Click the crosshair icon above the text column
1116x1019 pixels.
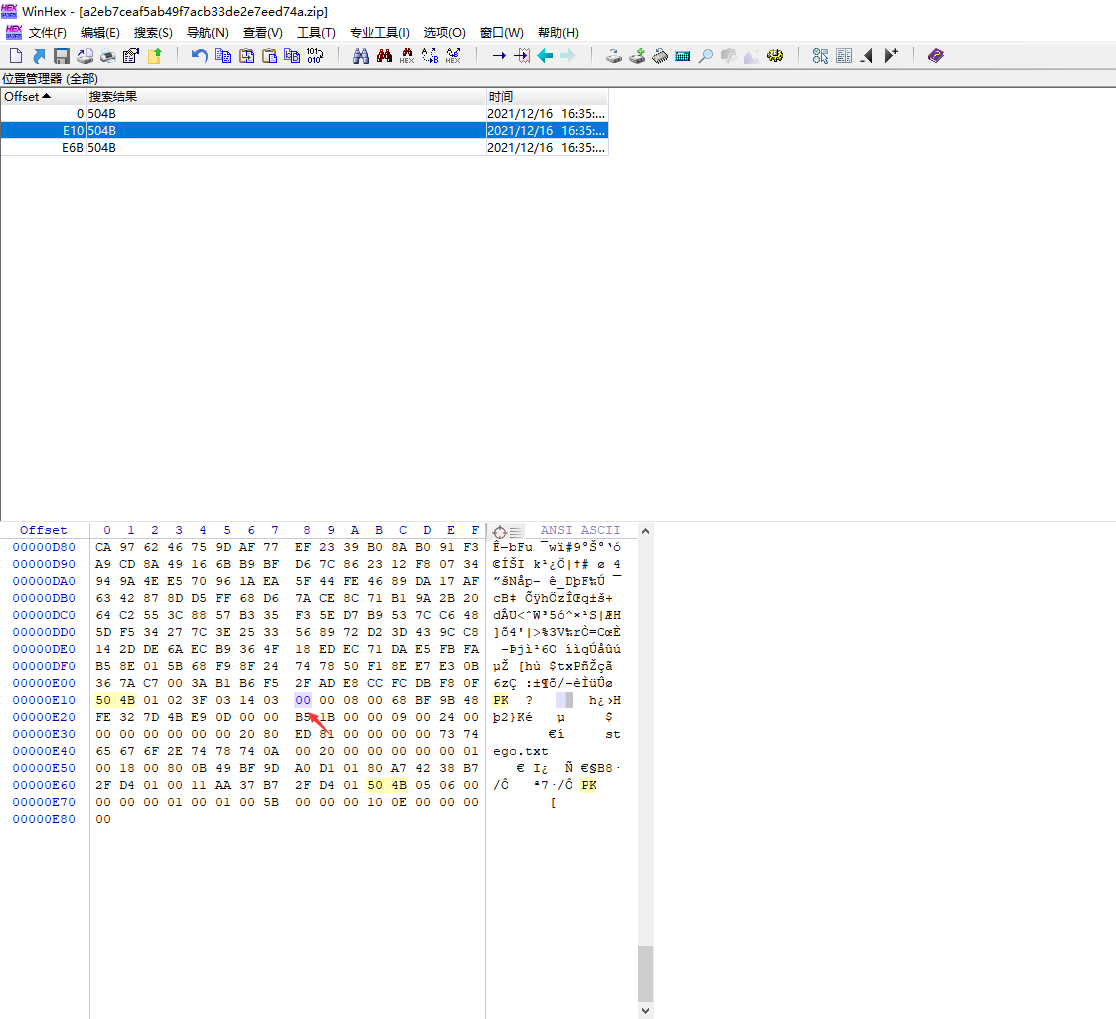click(500, 532)
